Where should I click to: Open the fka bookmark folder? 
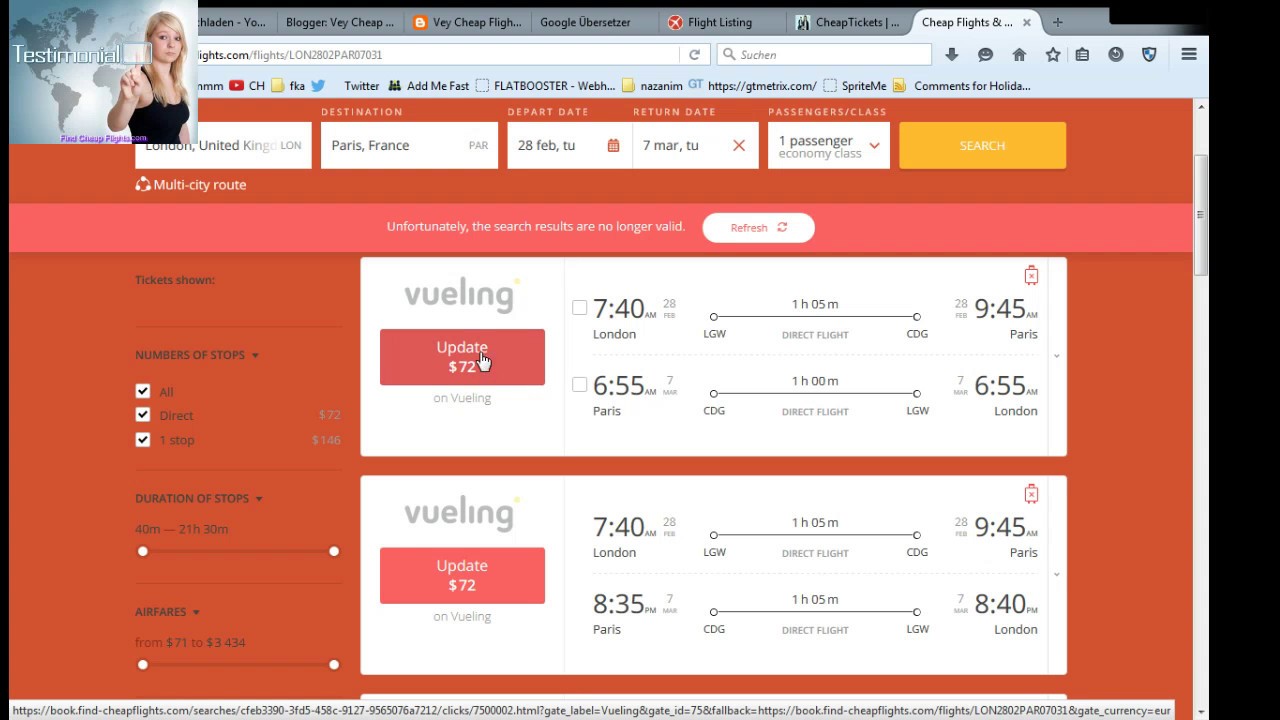[x=288, y=86]
